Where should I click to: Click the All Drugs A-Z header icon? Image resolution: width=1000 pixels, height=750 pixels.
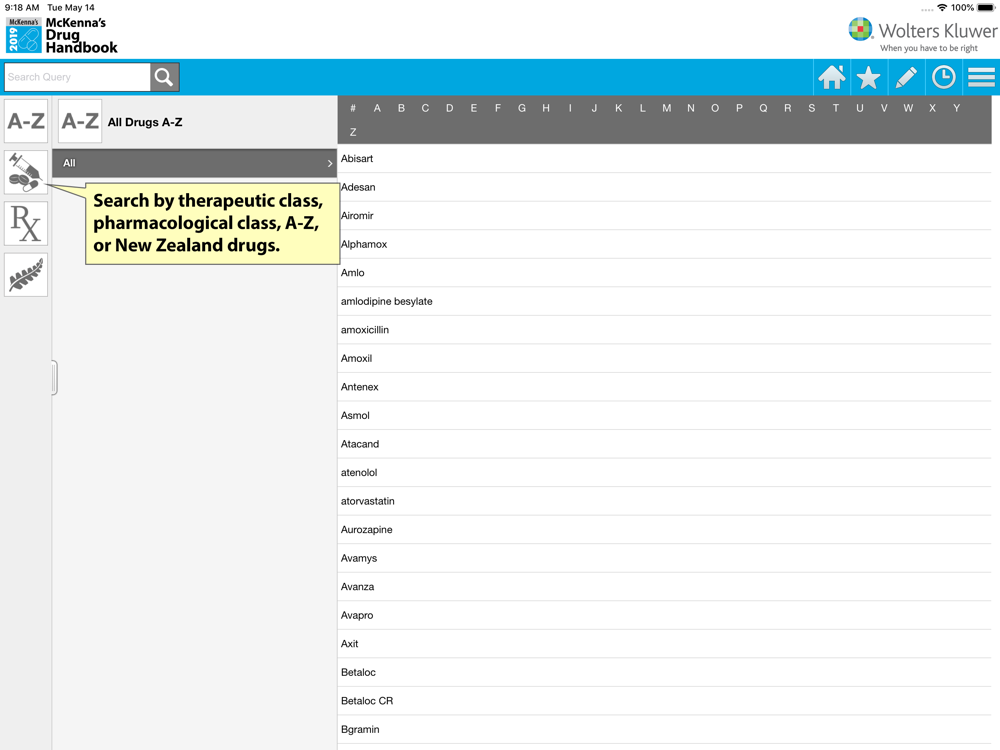pyautogui.click(x=80, y=121)
